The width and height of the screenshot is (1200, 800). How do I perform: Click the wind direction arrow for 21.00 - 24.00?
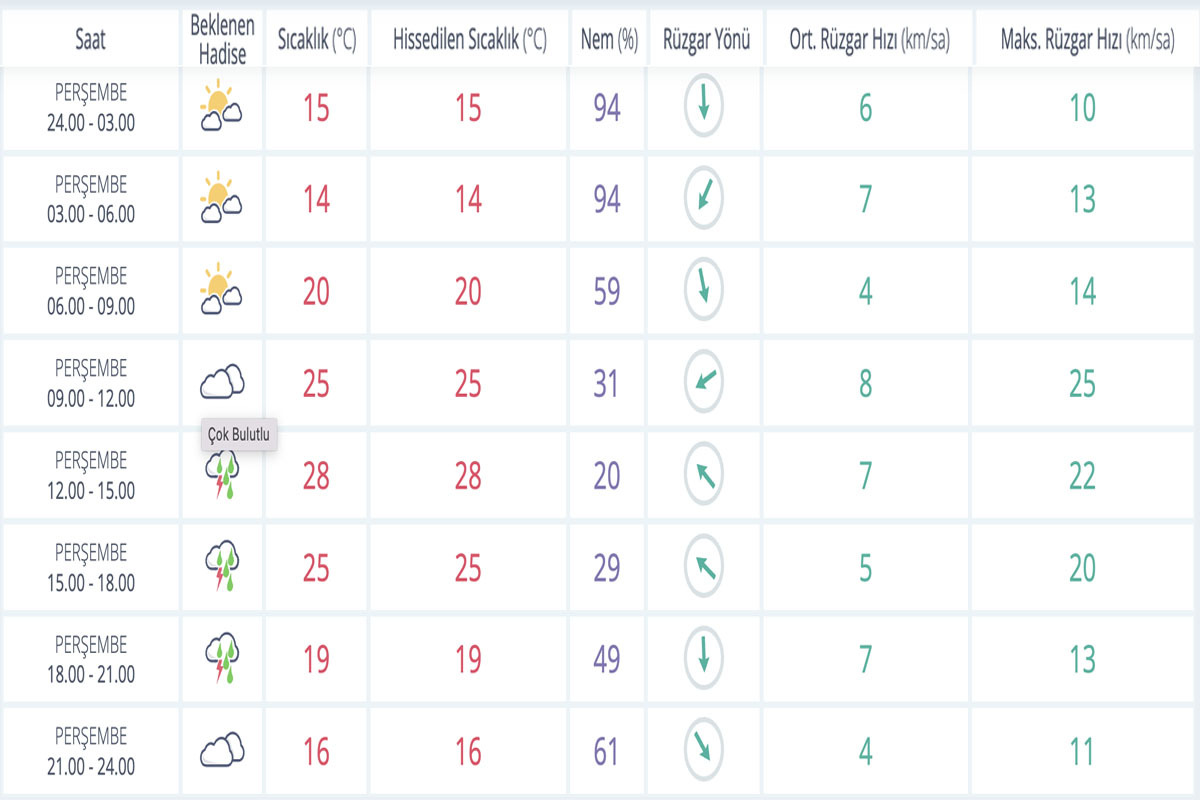coord(704,751)
